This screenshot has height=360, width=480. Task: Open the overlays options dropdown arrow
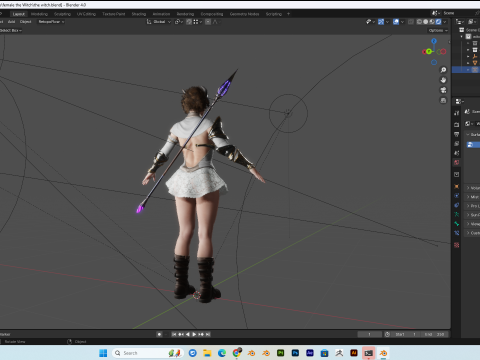402,22
